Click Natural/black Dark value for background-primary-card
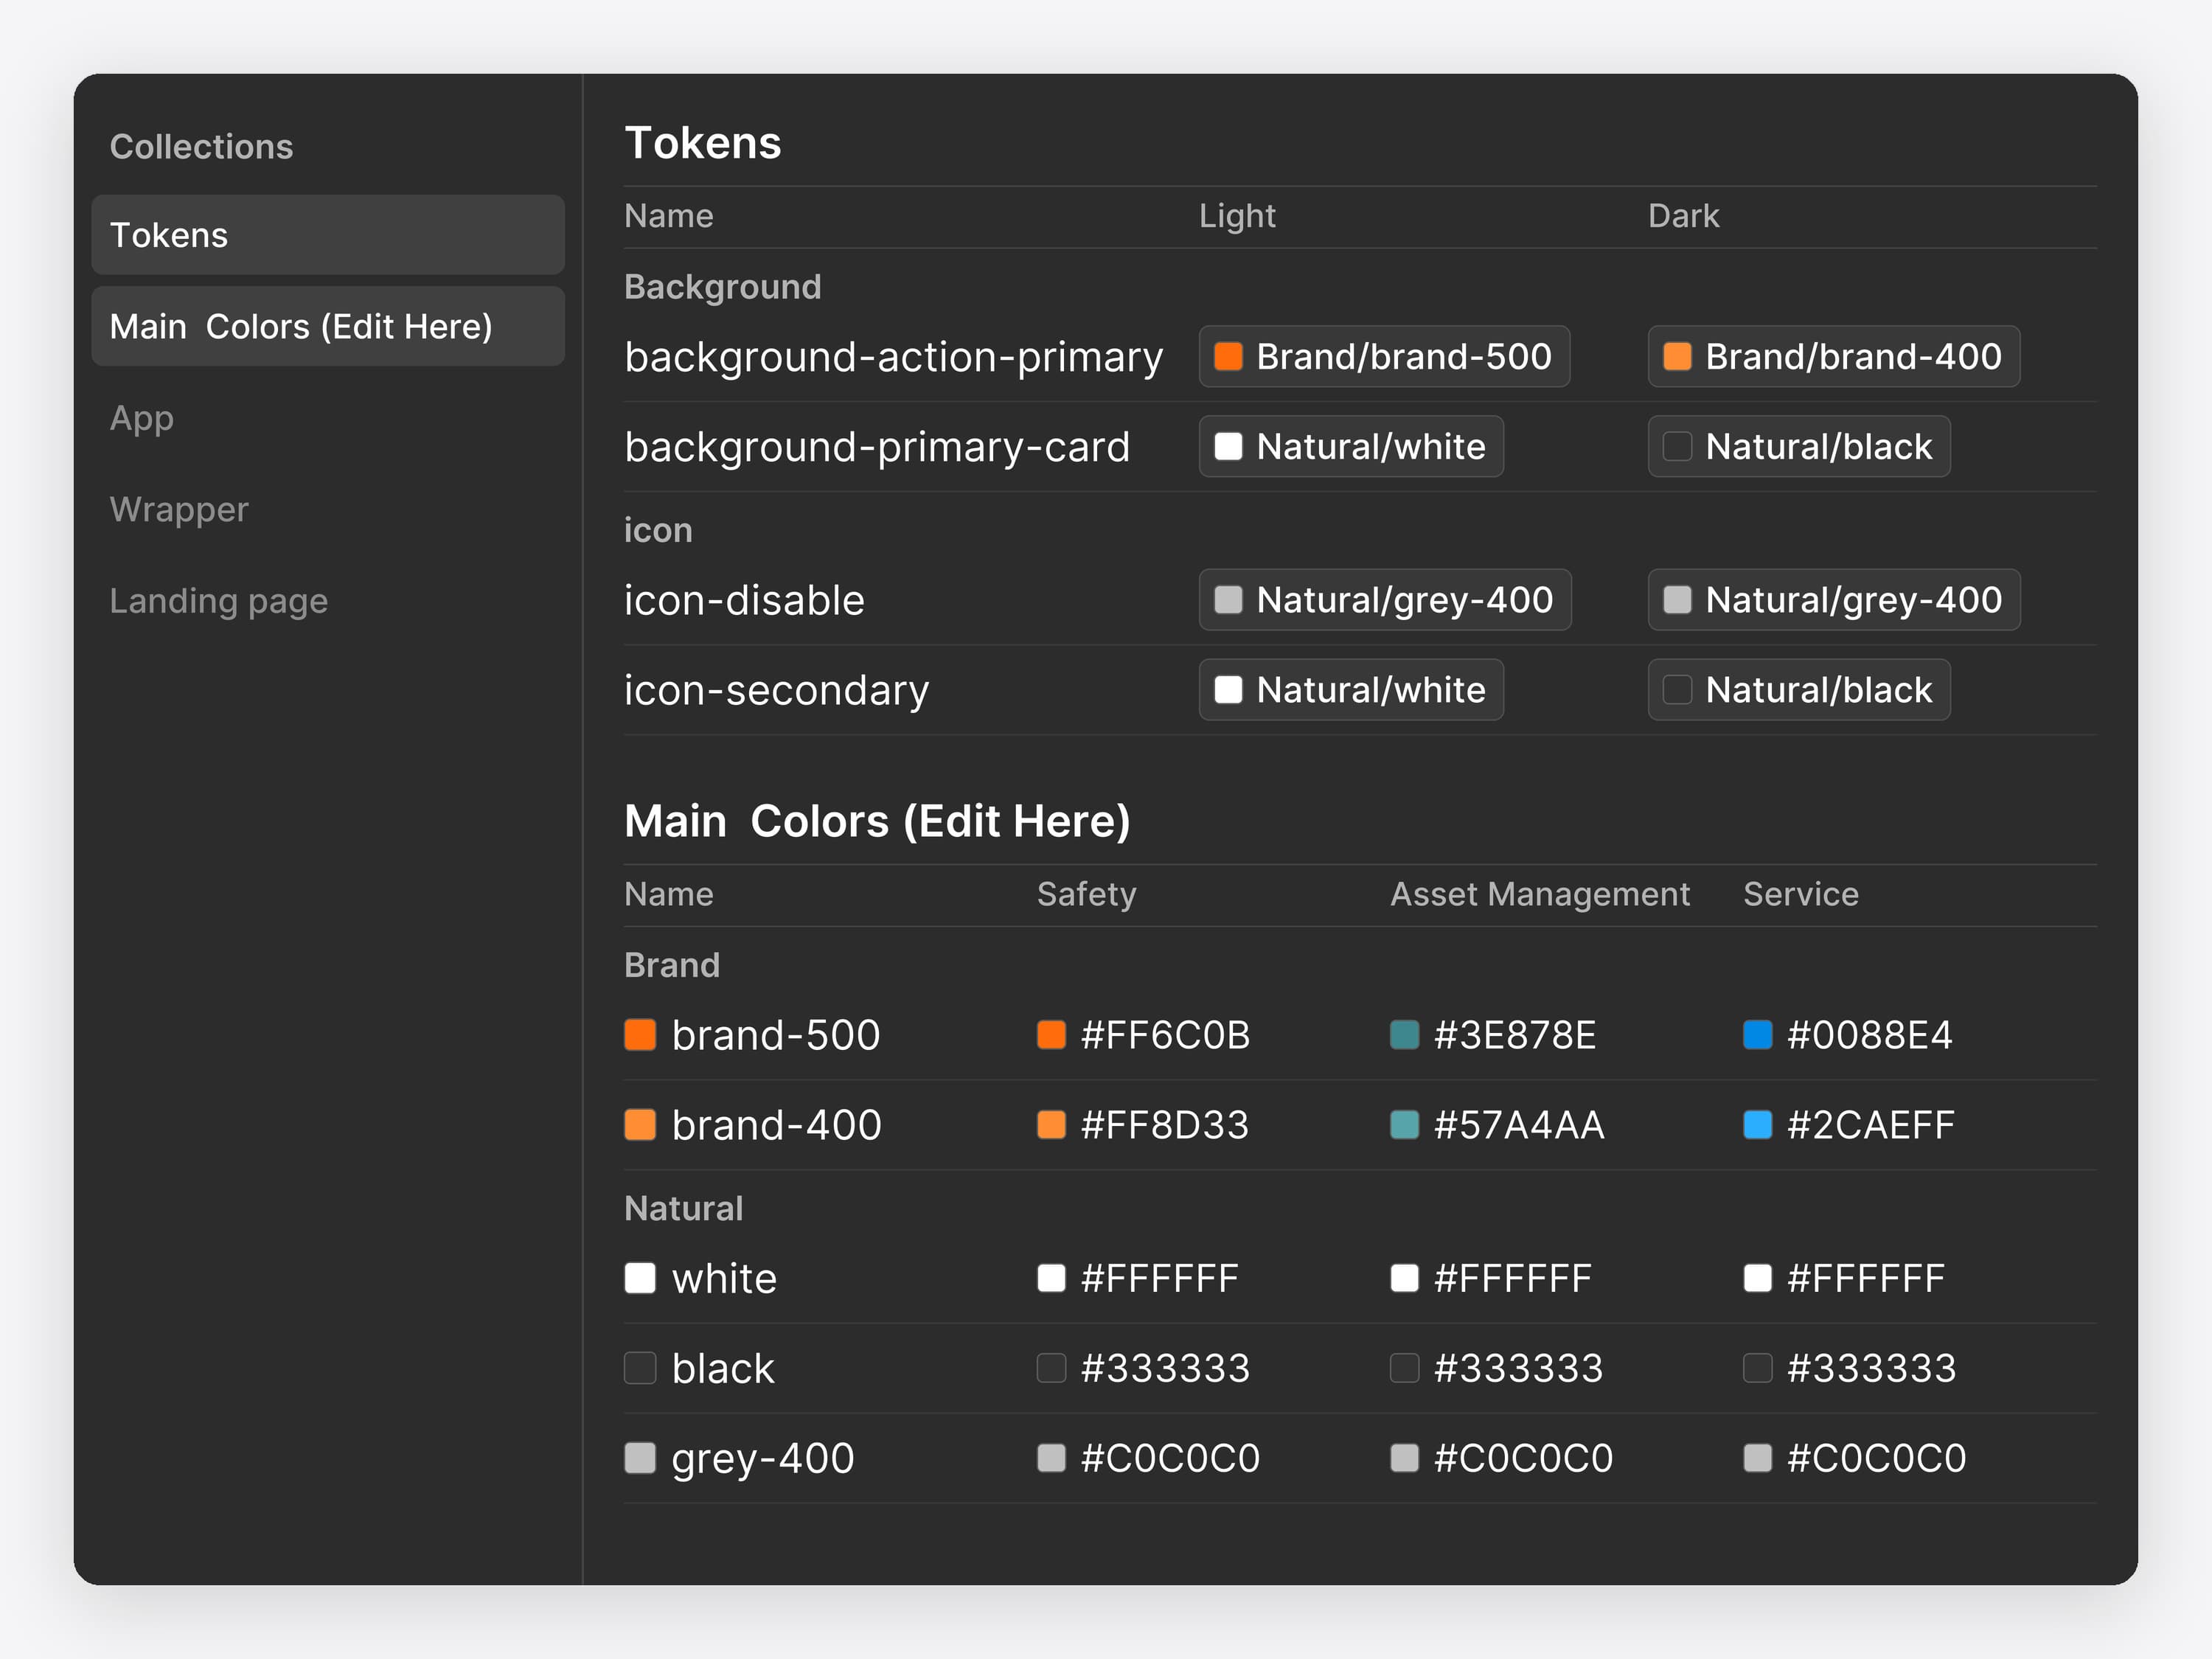2212x1659 pixels. coord(1799,446)
